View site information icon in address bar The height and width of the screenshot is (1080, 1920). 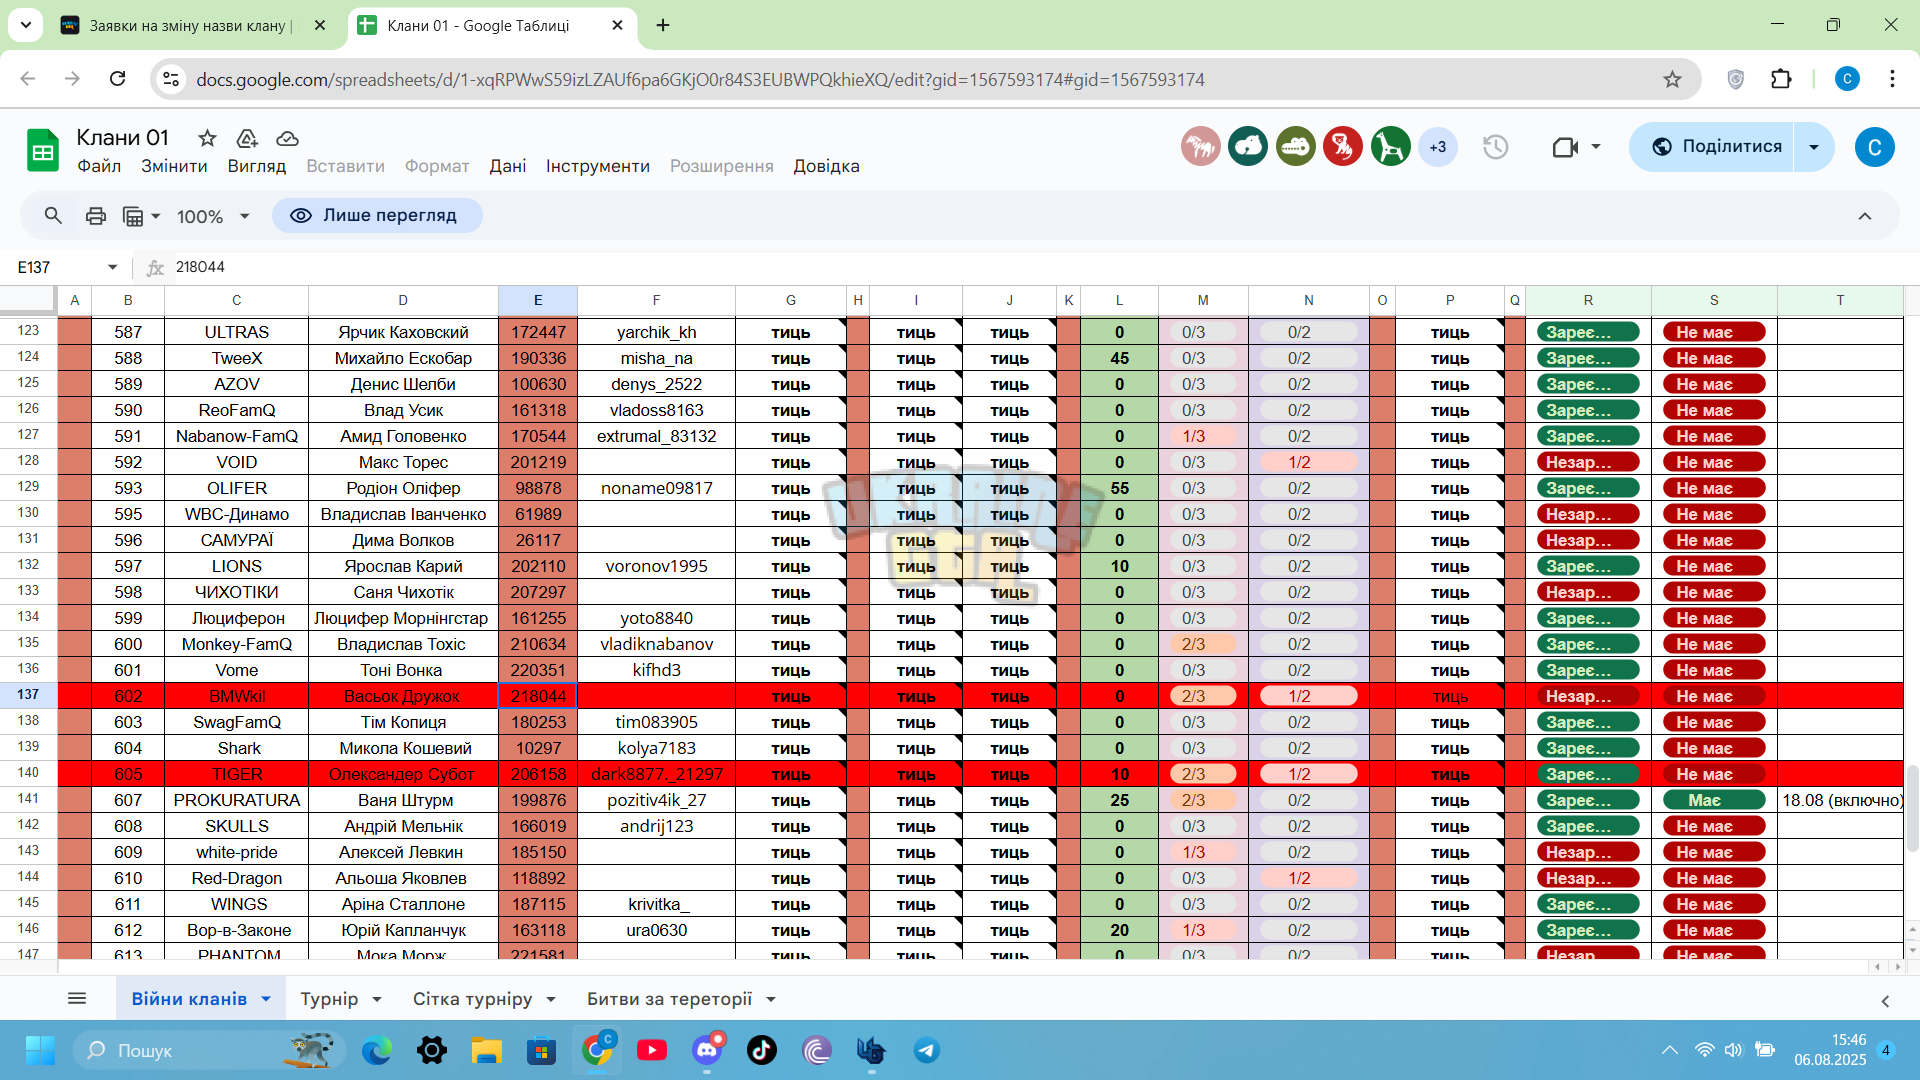(x=171, y=79)
